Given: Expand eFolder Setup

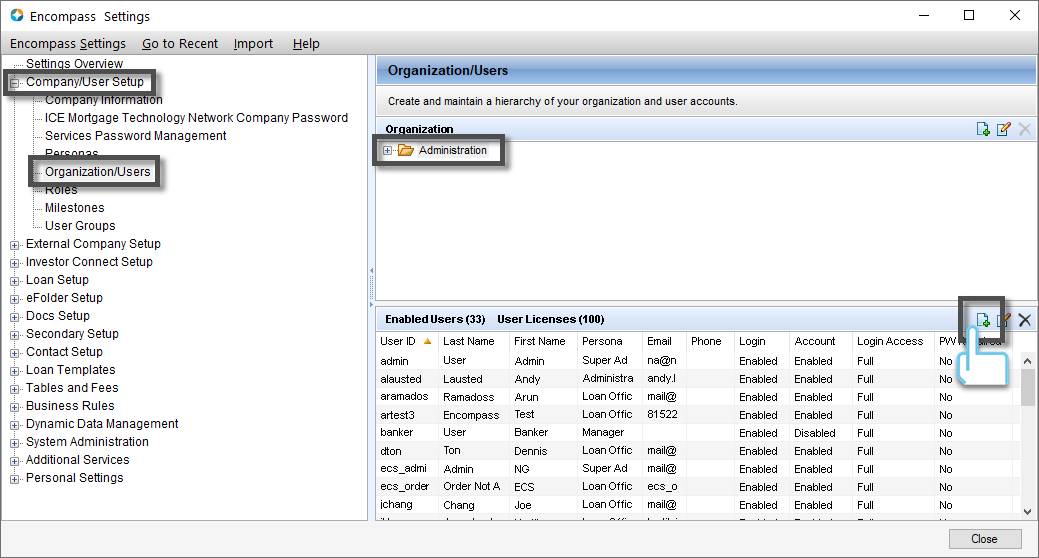Looking at the screenshot, I should [15, 299].
